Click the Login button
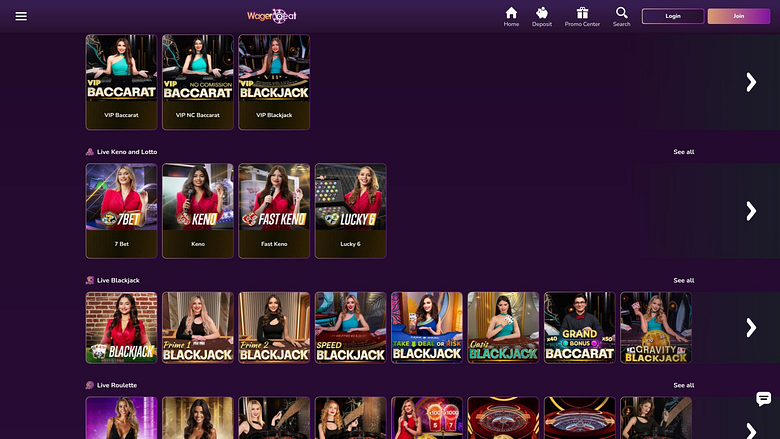This screenshot has width=780, height=439. click(673, 16)
